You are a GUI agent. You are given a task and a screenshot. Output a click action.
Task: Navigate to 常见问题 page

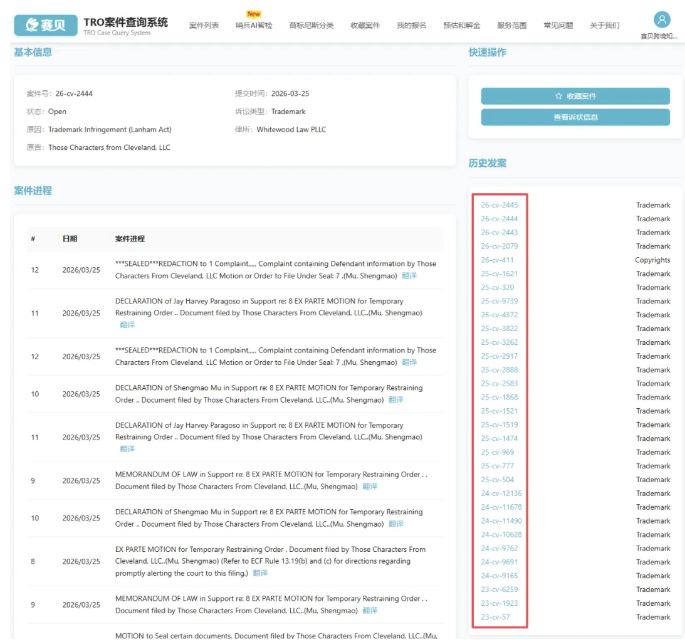(558, 25)
